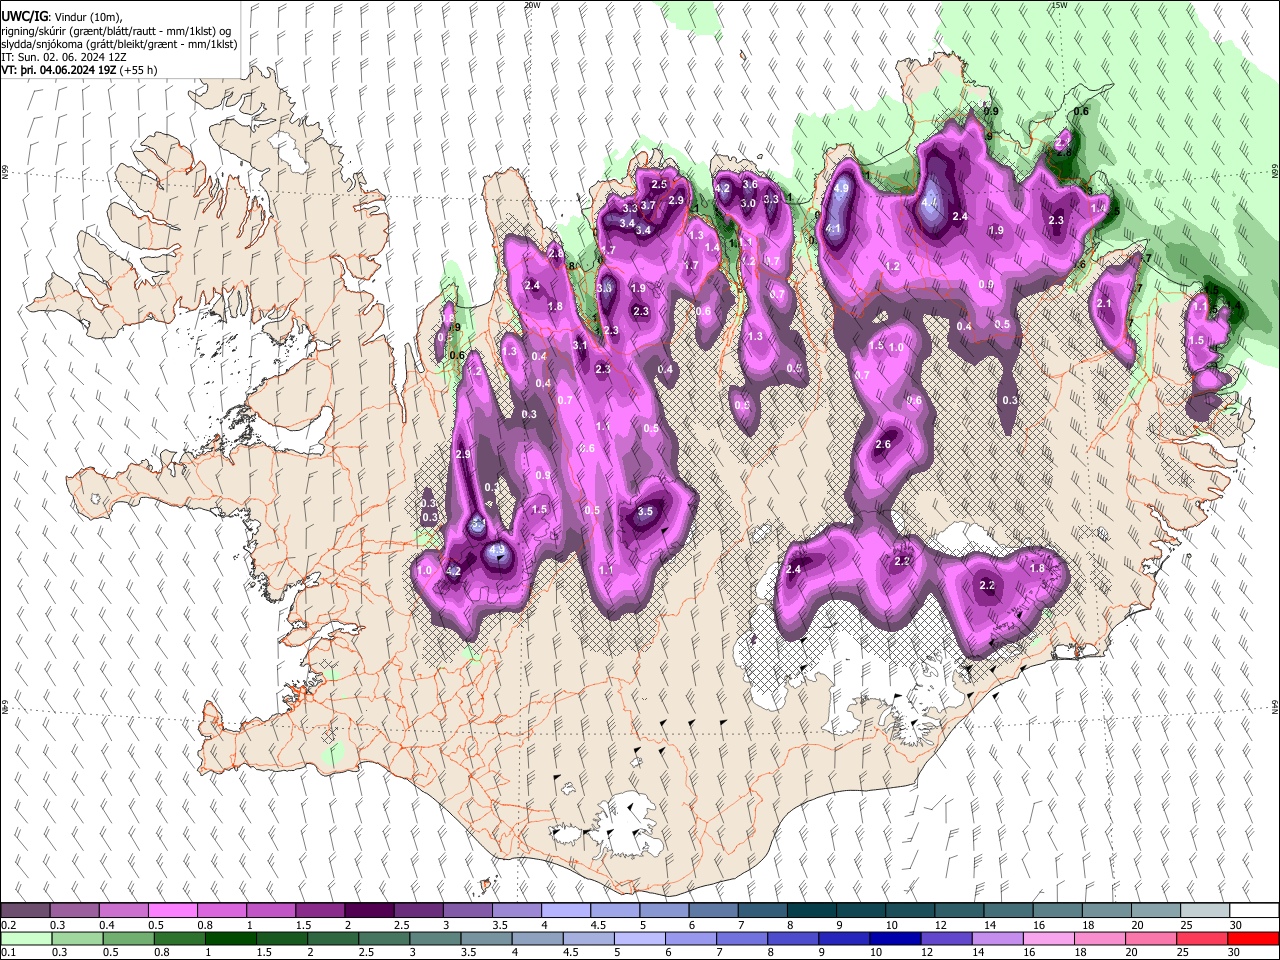Click the pale green 0.1 swatch in lower legend
The image size is (1280, 960).
click(x=25, y=938)
